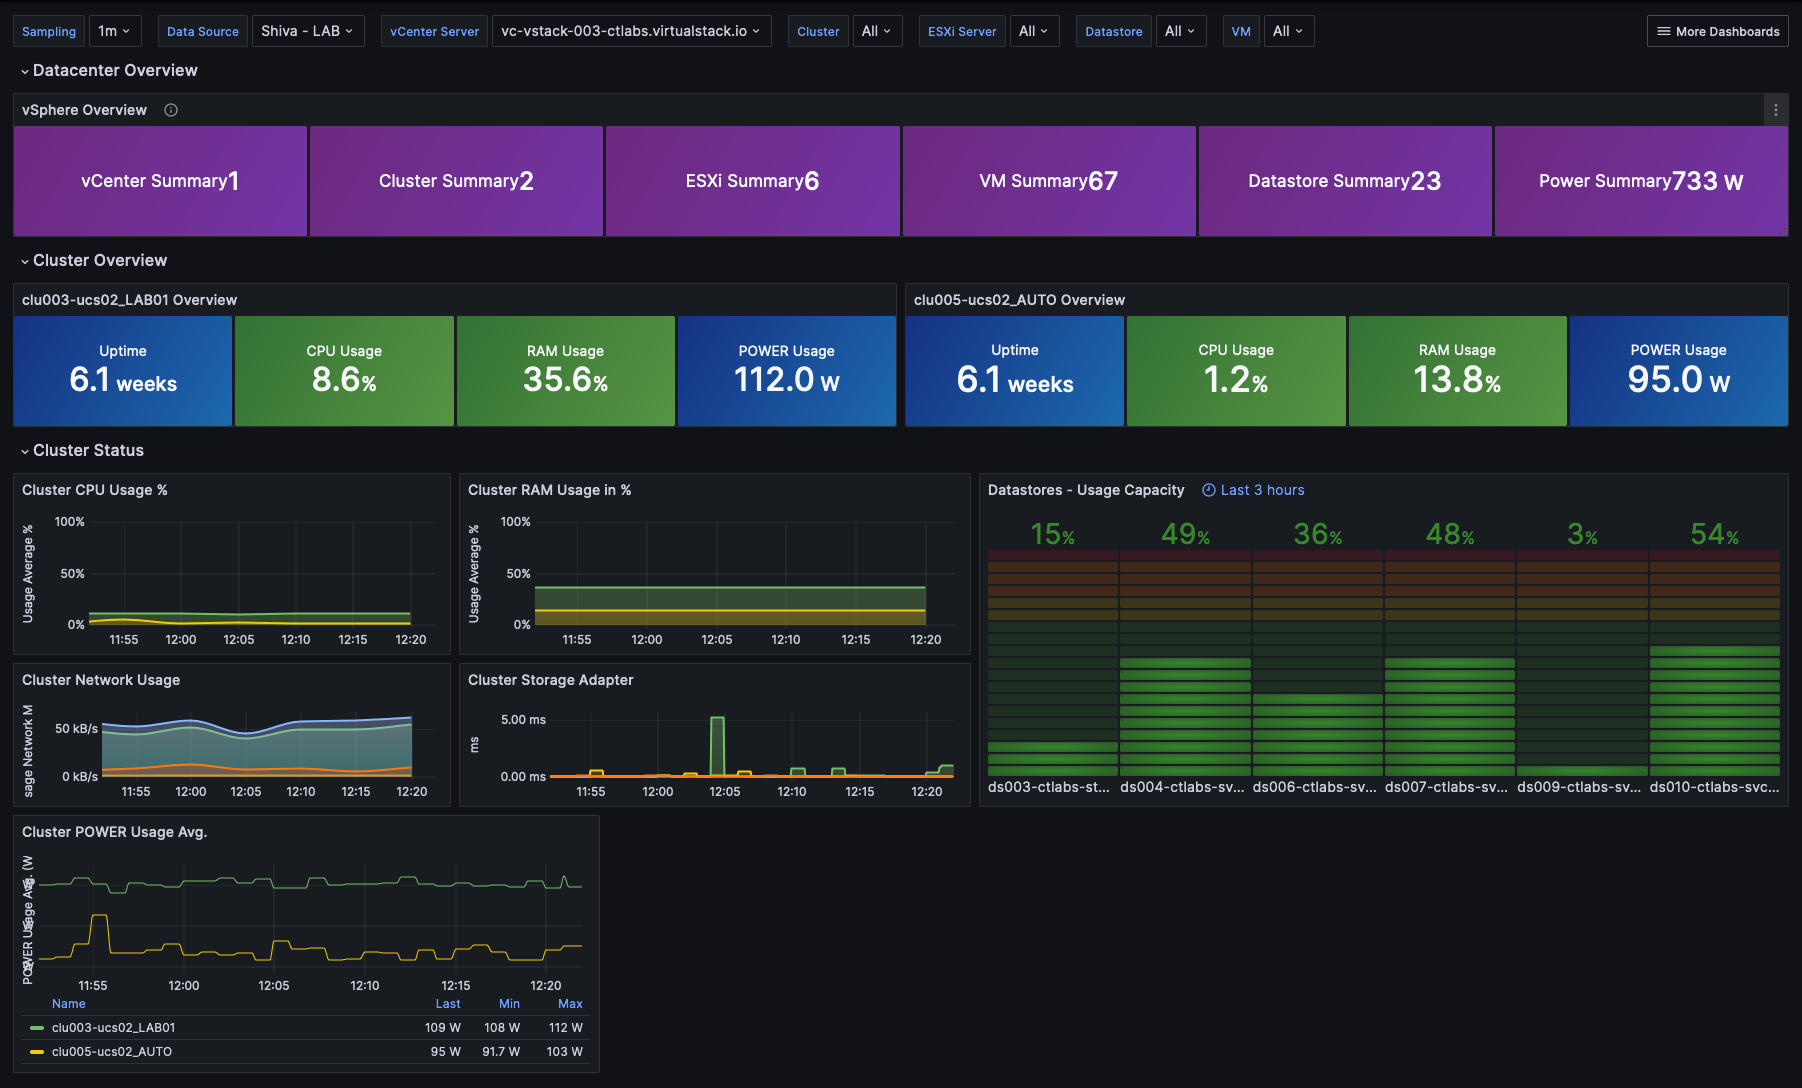This screenshot has height=1088, width=1802.
Task: Click the hamburger icon in More Dashboards
Action: tap(1663, 31)
